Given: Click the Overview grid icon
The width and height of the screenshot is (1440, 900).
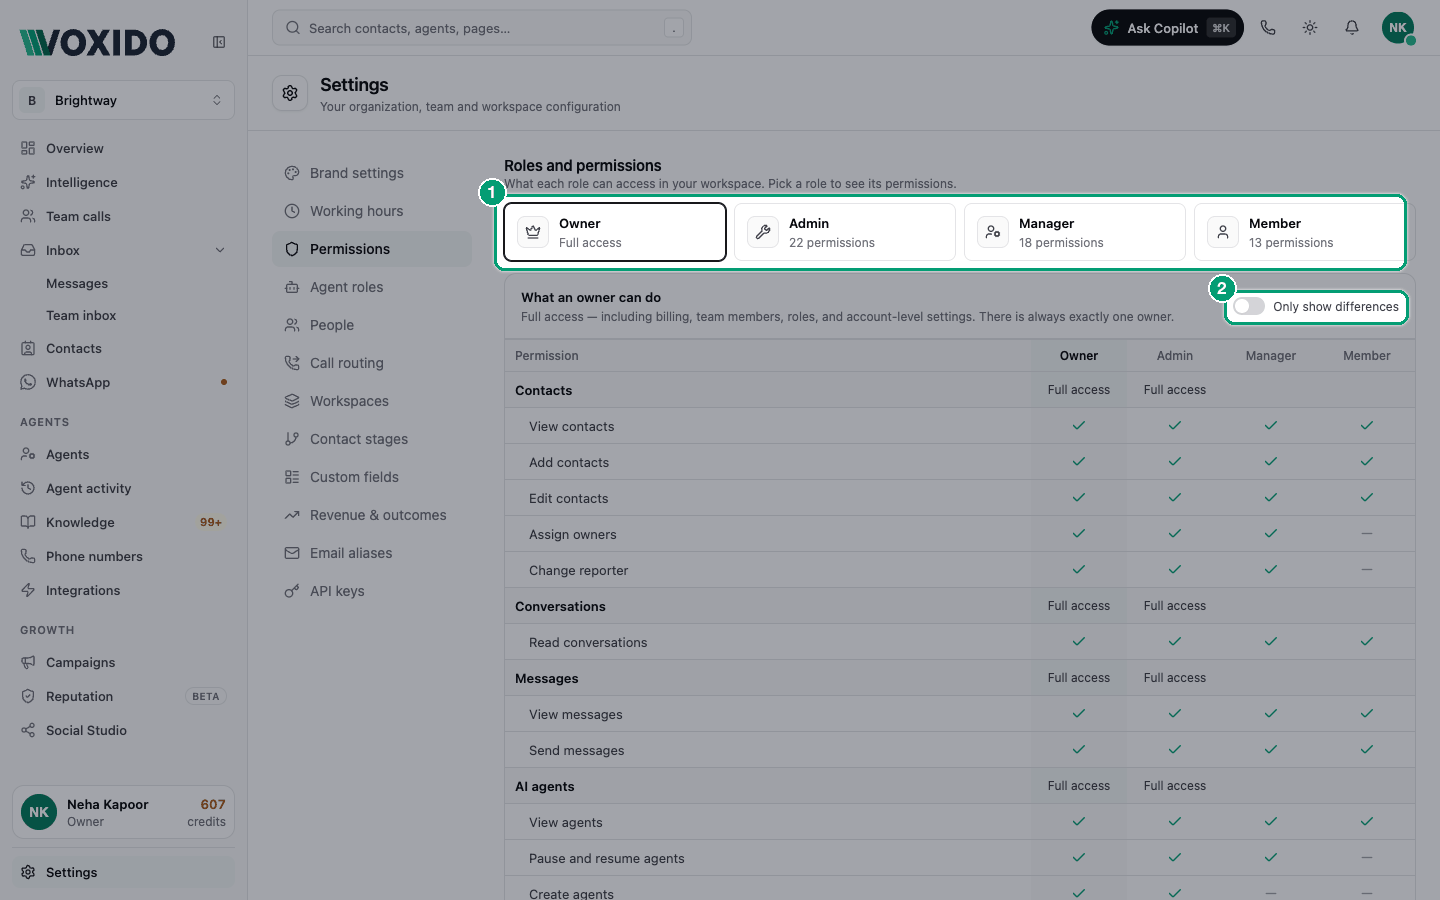Looking at the screenshot, I should [28, 148].
